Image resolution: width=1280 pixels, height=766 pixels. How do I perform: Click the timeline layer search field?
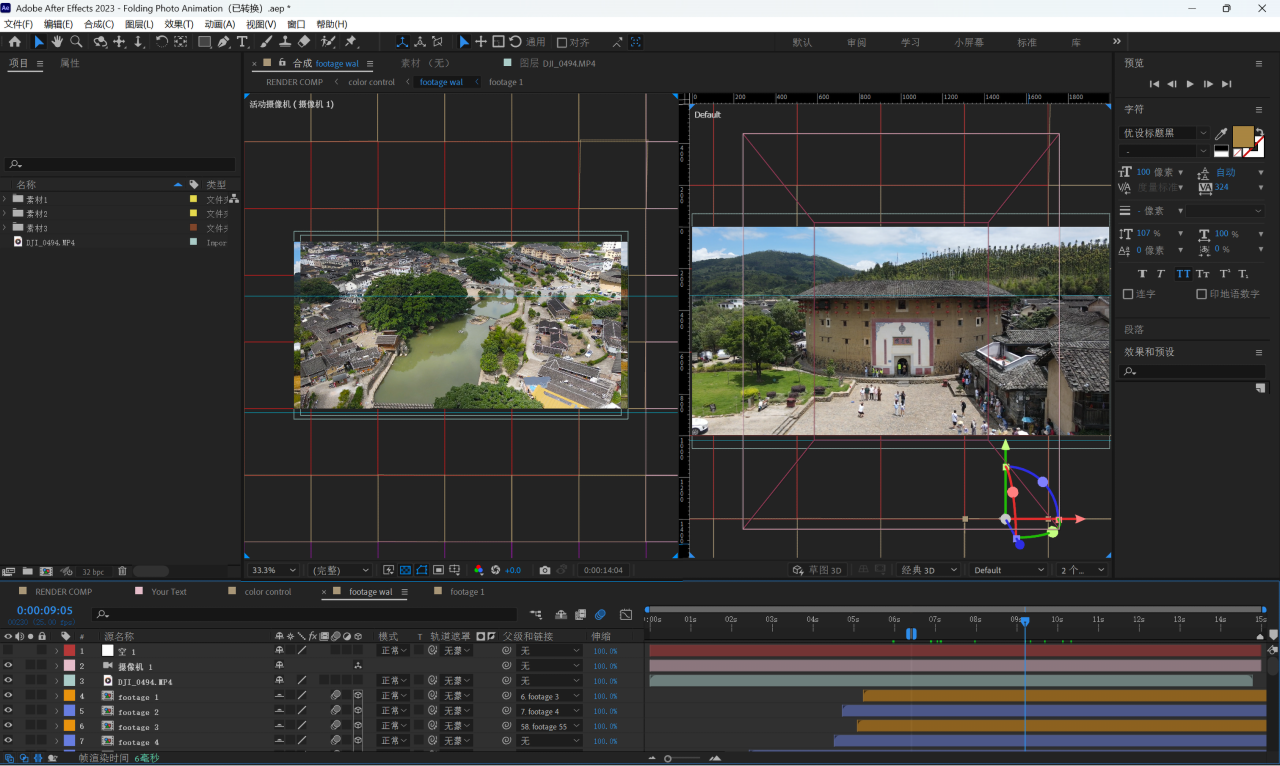coord(305,614)
